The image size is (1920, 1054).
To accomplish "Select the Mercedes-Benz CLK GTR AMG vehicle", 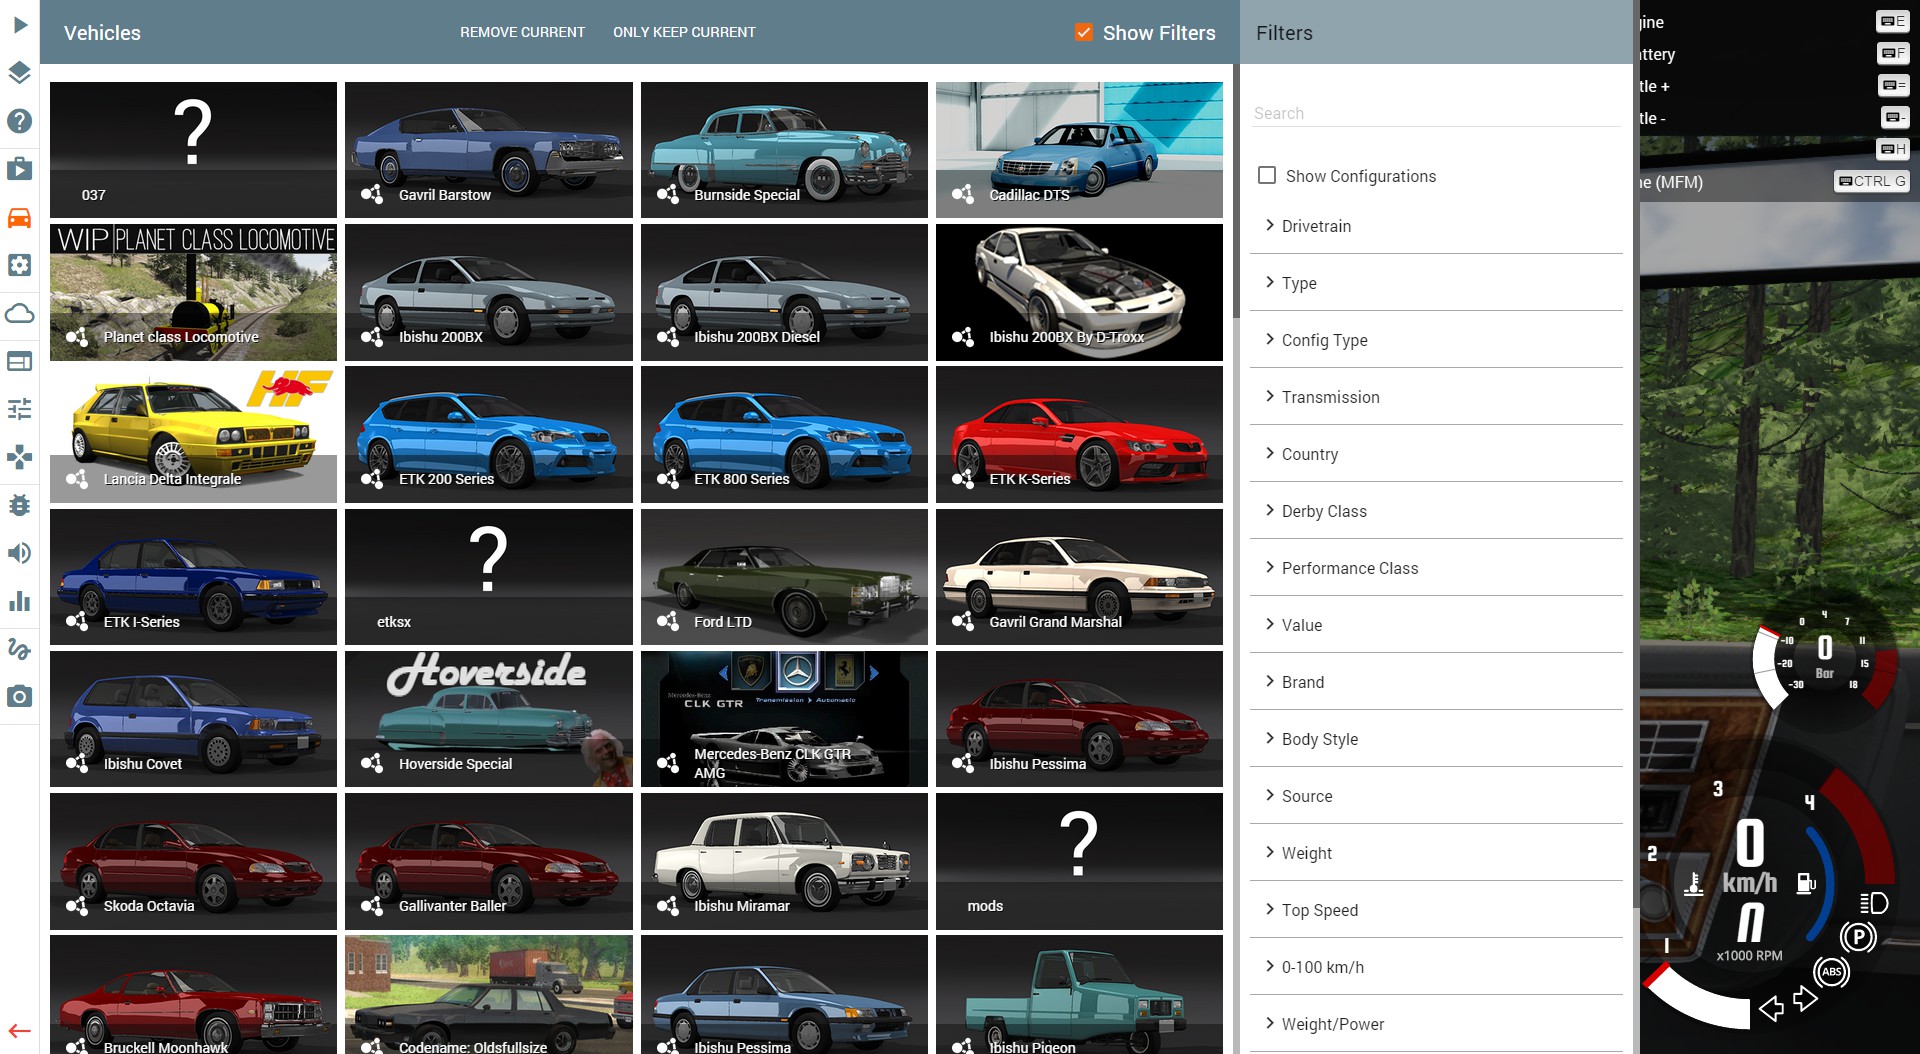I will click(784, 719).
